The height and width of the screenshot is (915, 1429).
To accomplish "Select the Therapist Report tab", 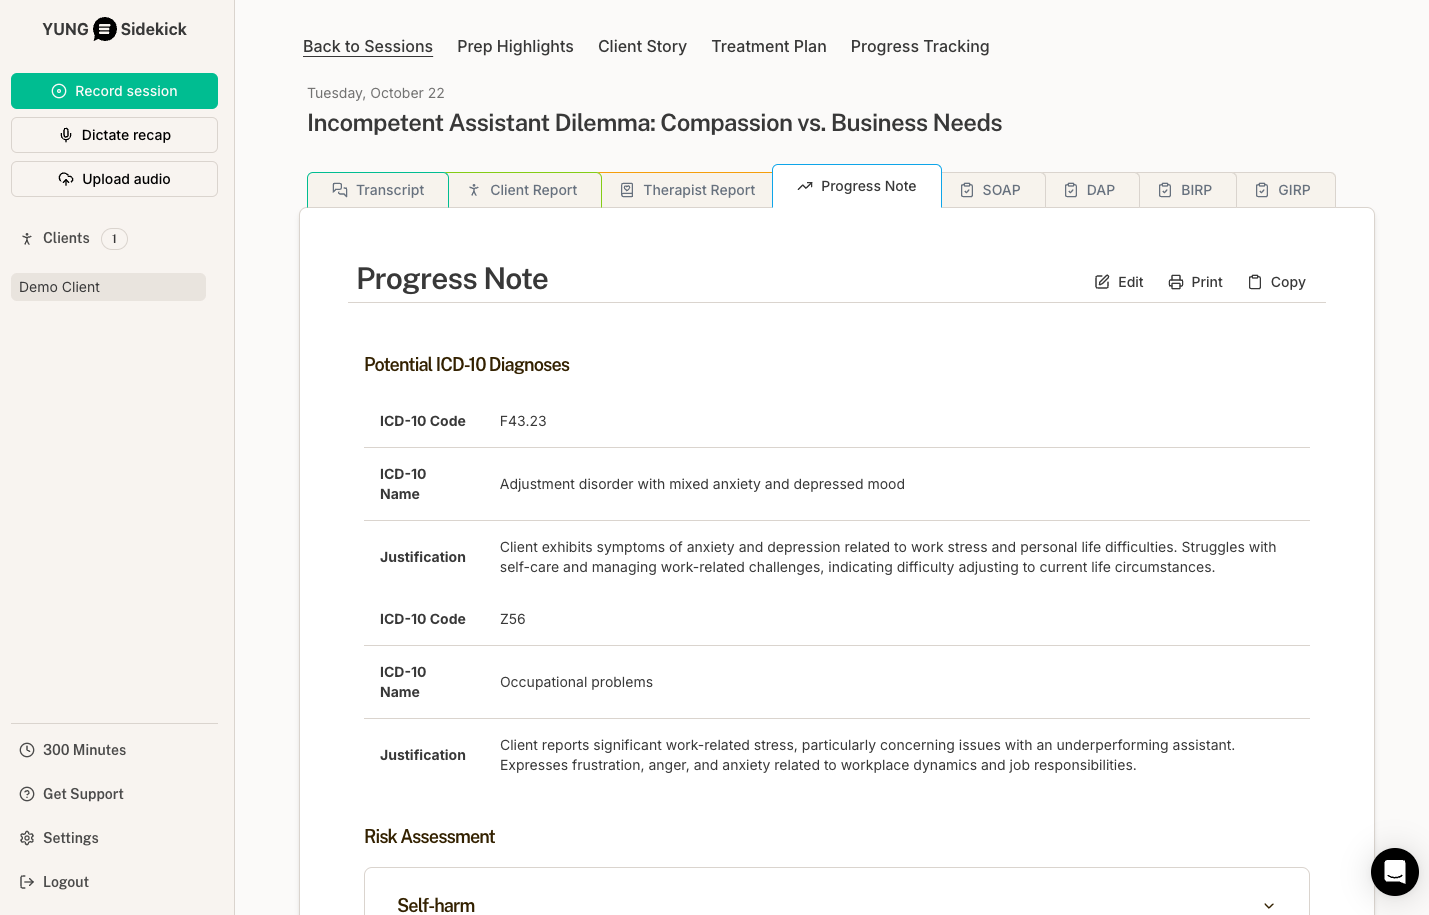I will tap(687, 190).
